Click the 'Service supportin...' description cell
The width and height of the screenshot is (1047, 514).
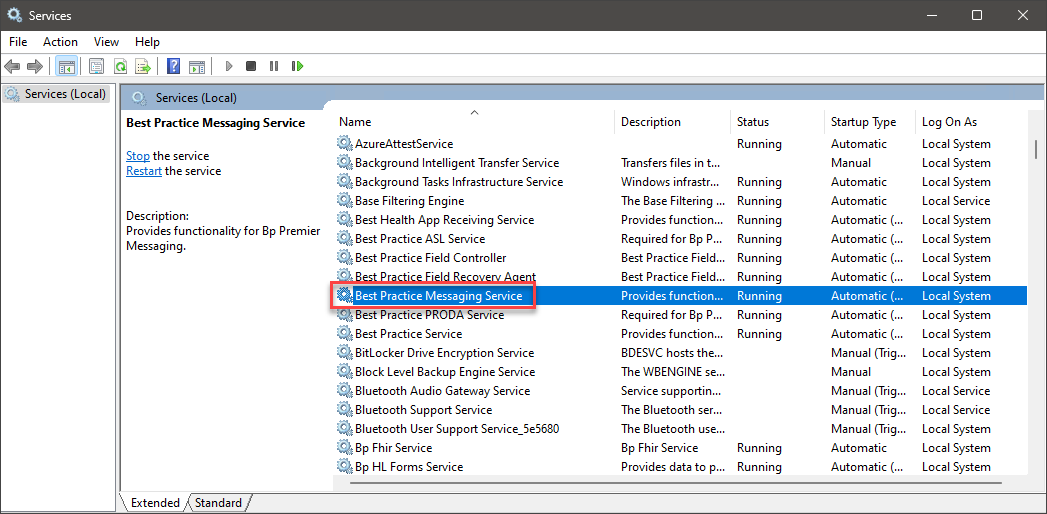[670, 391]
